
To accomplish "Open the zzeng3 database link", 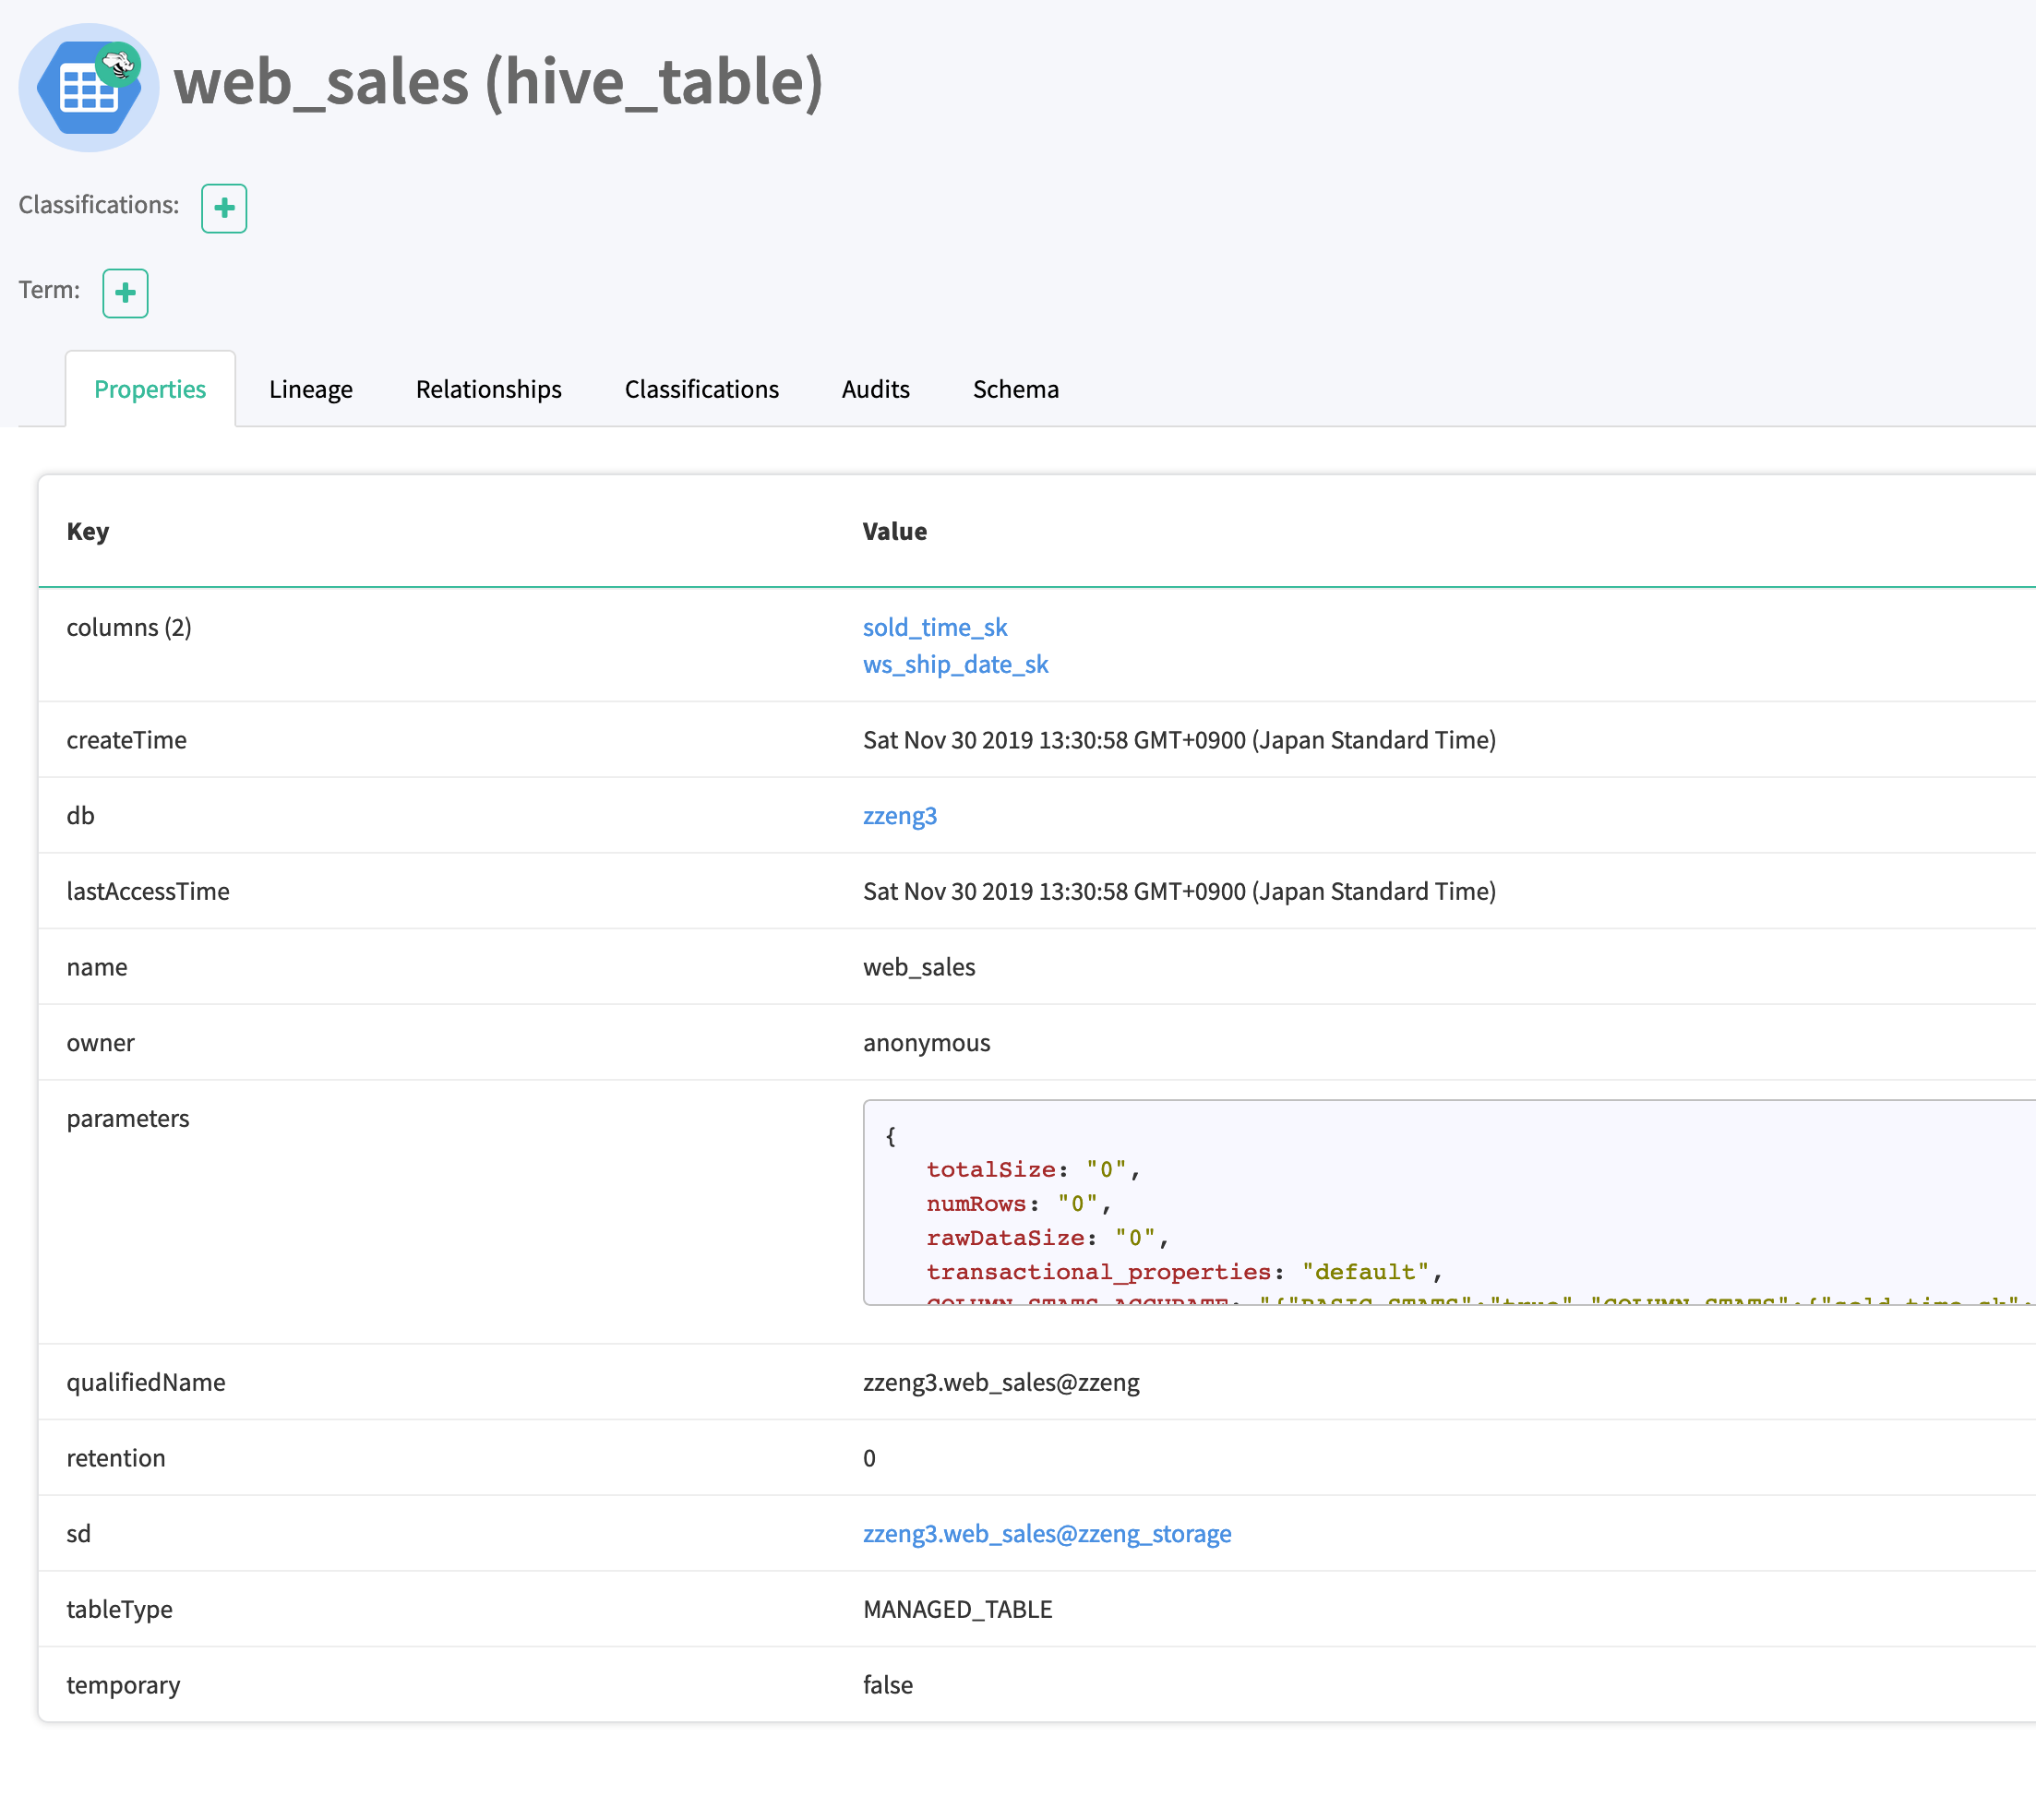I will coord(899,815).
